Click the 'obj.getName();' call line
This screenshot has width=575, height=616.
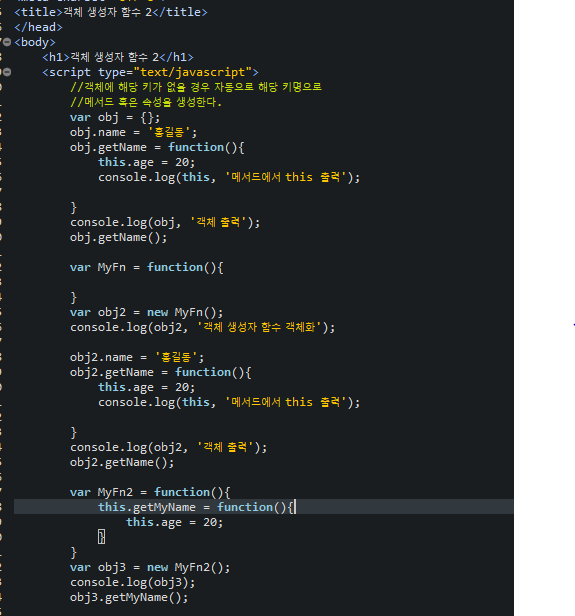click(119, 237)
